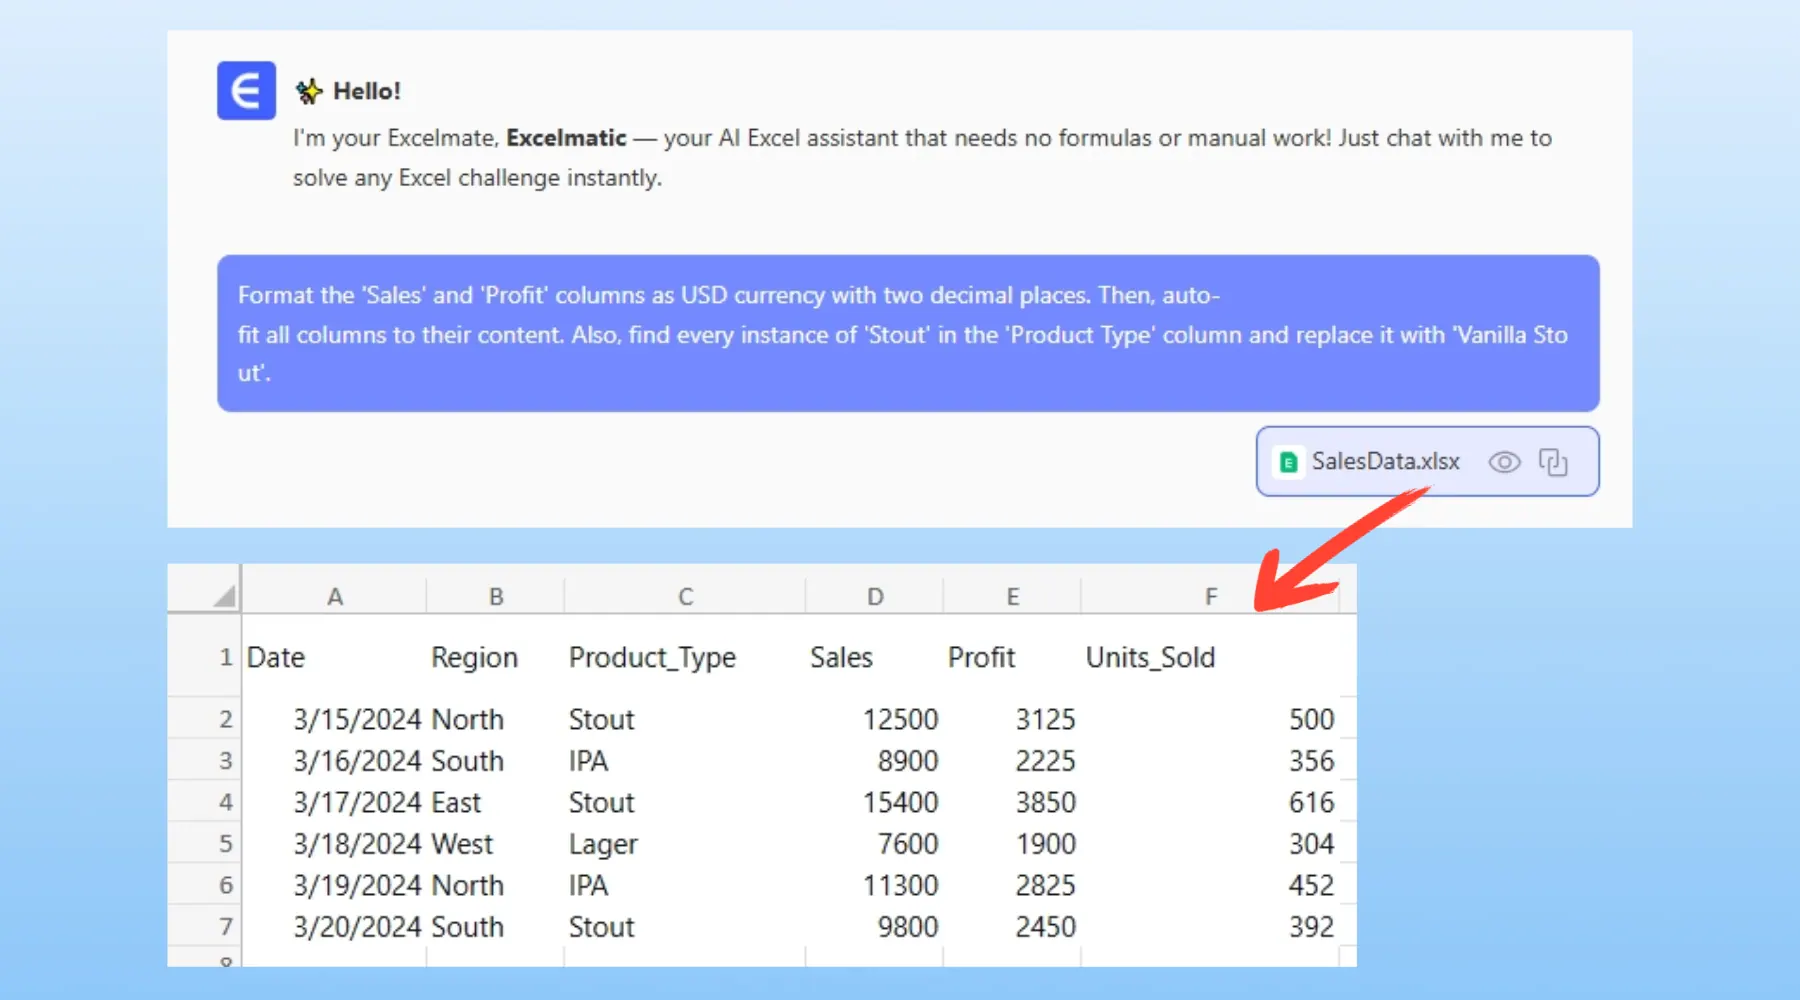This screenshot has height=1000, width=1800.
Task: Select column E header
Action: (1013, 597)
